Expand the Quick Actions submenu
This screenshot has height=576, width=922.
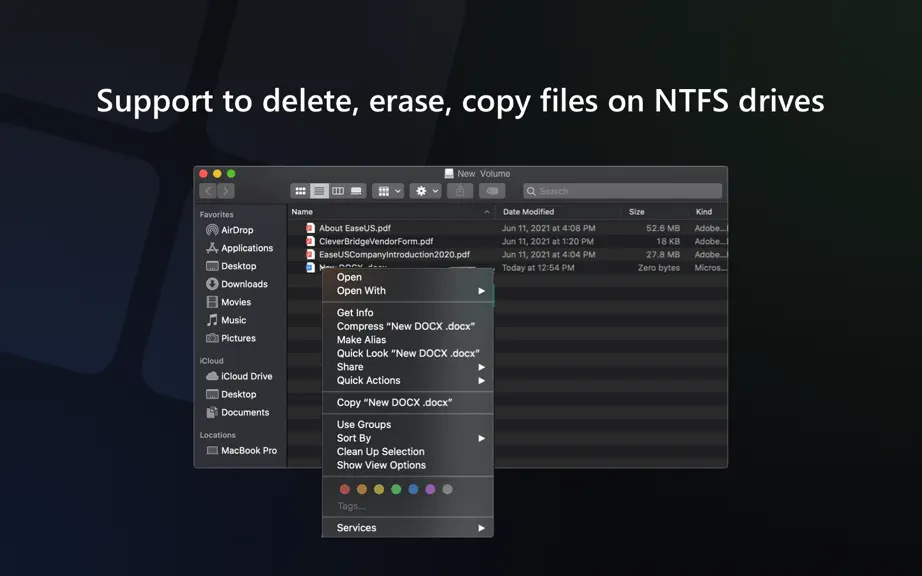pos(407,380)
